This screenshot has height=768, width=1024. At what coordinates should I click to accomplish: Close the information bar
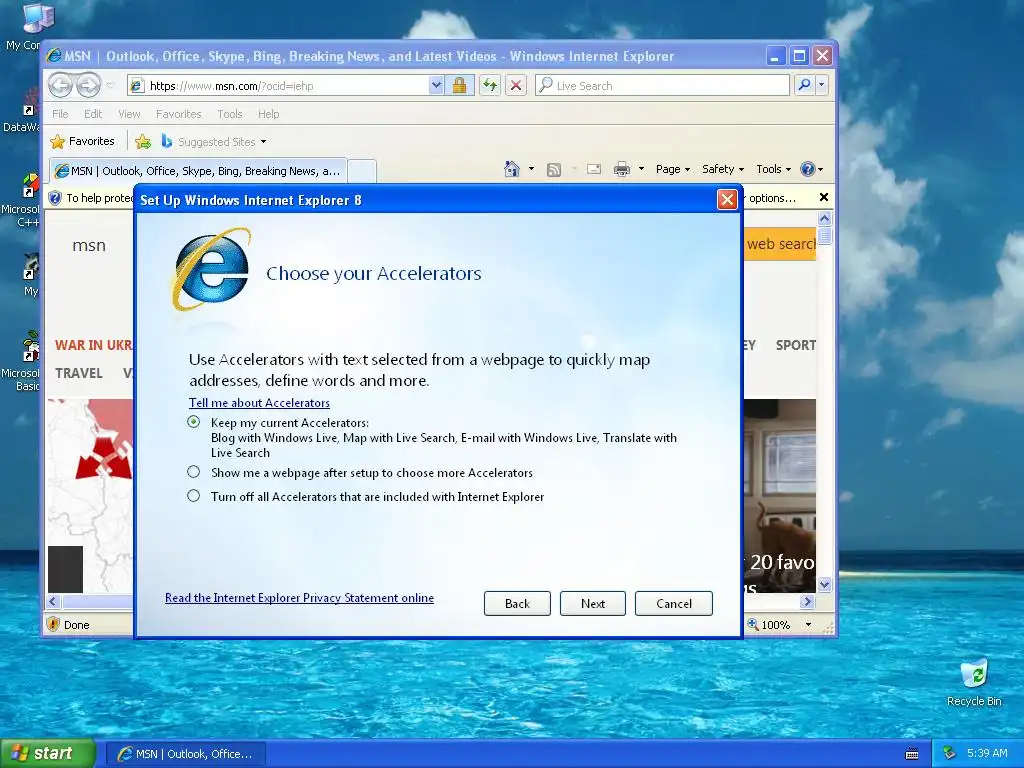(824, 197)
